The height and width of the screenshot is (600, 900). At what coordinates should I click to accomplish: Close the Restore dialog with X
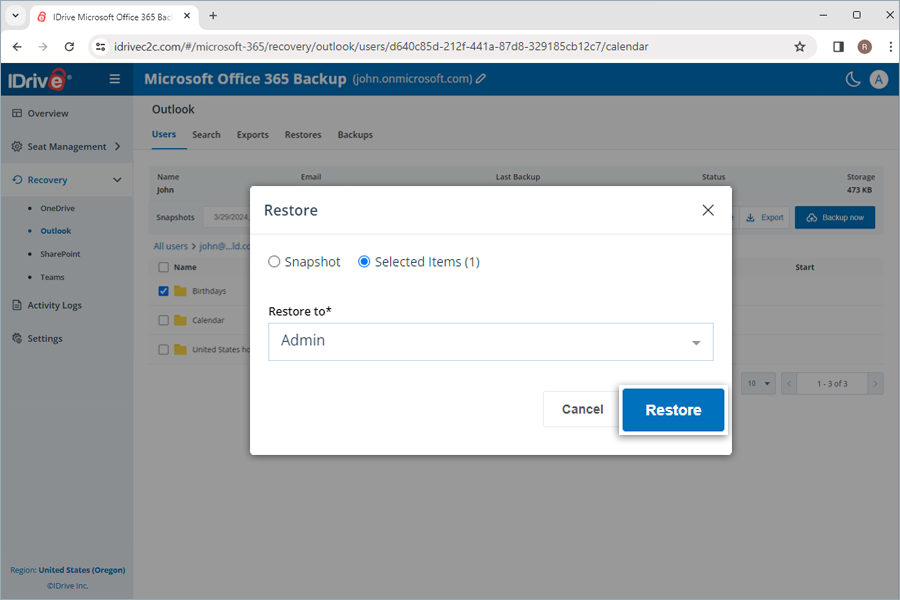click(708, 210)
